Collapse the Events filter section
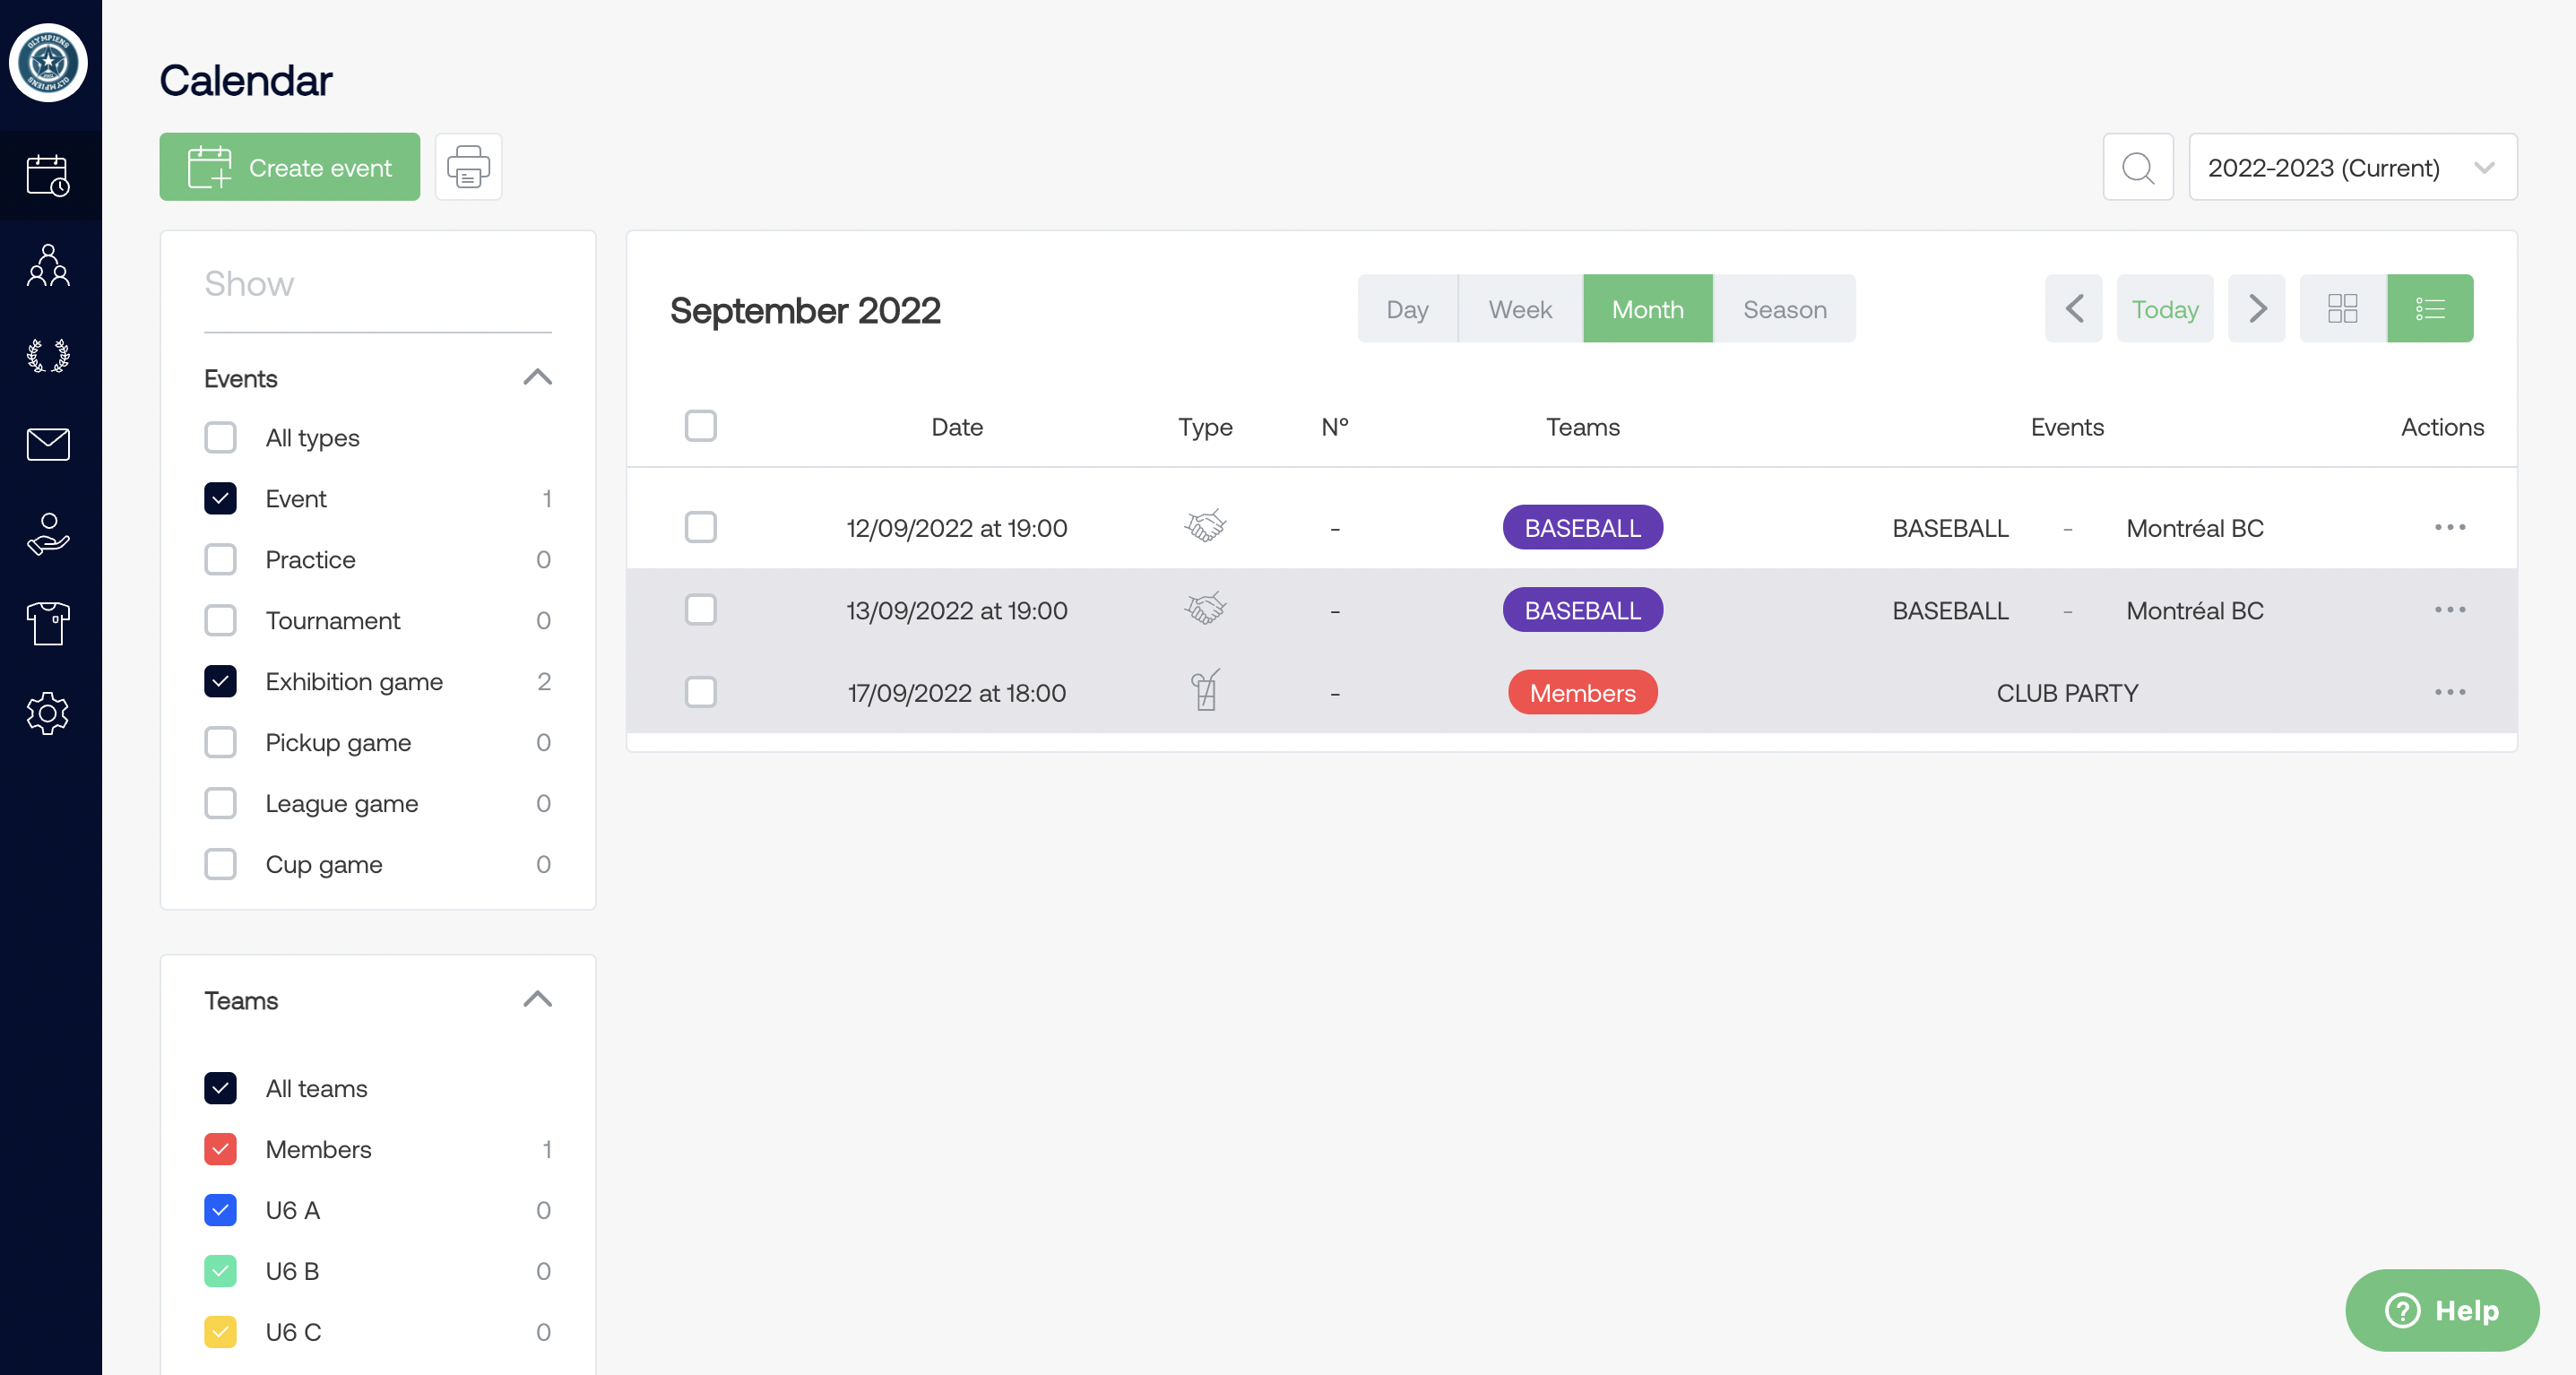This screenshot has width=2576, height=1375. click(537, 378)
